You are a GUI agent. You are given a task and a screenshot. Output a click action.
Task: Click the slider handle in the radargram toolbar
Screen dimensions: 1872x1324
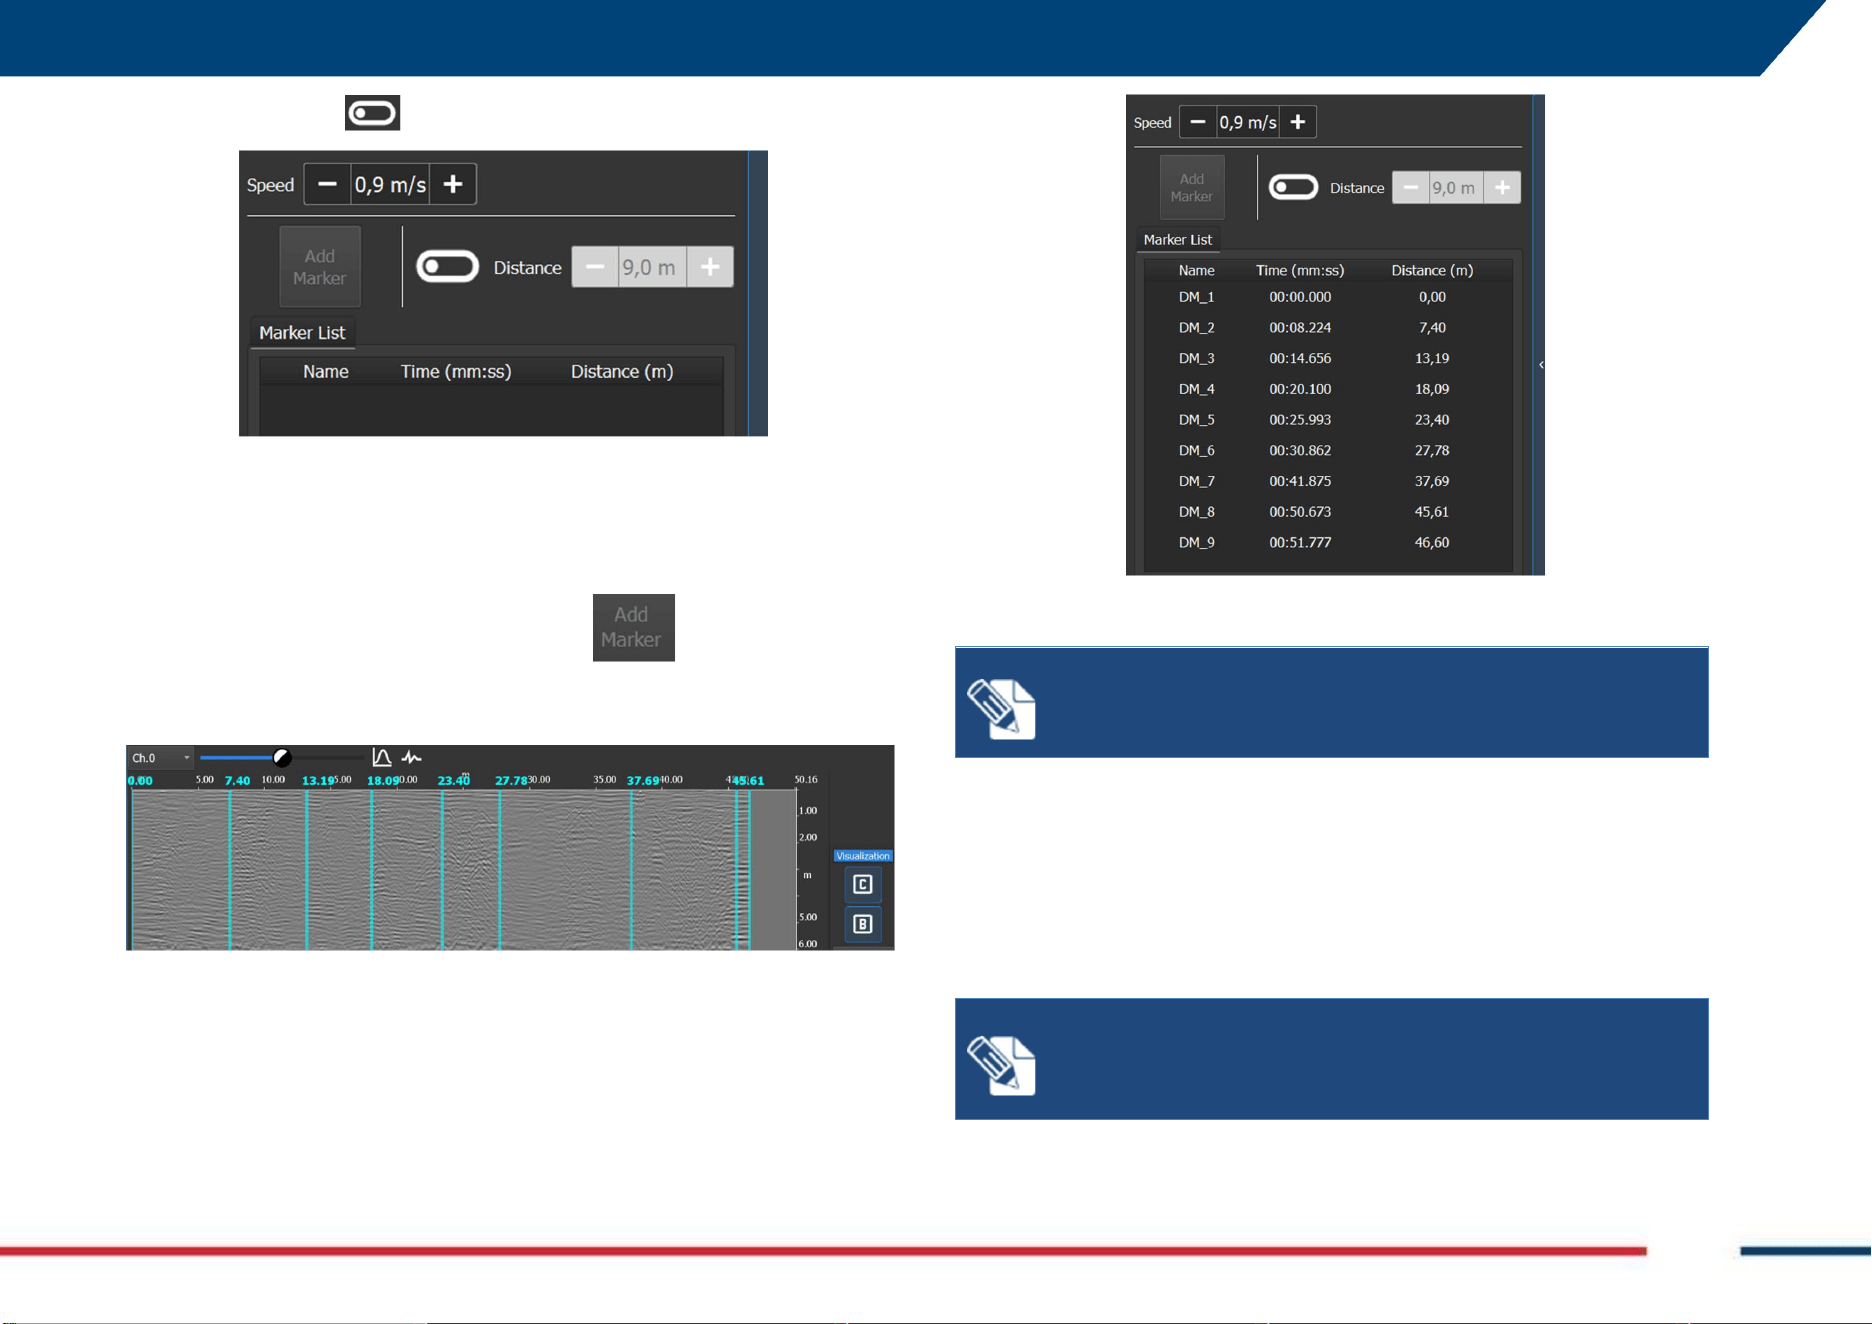click(282, 757)
